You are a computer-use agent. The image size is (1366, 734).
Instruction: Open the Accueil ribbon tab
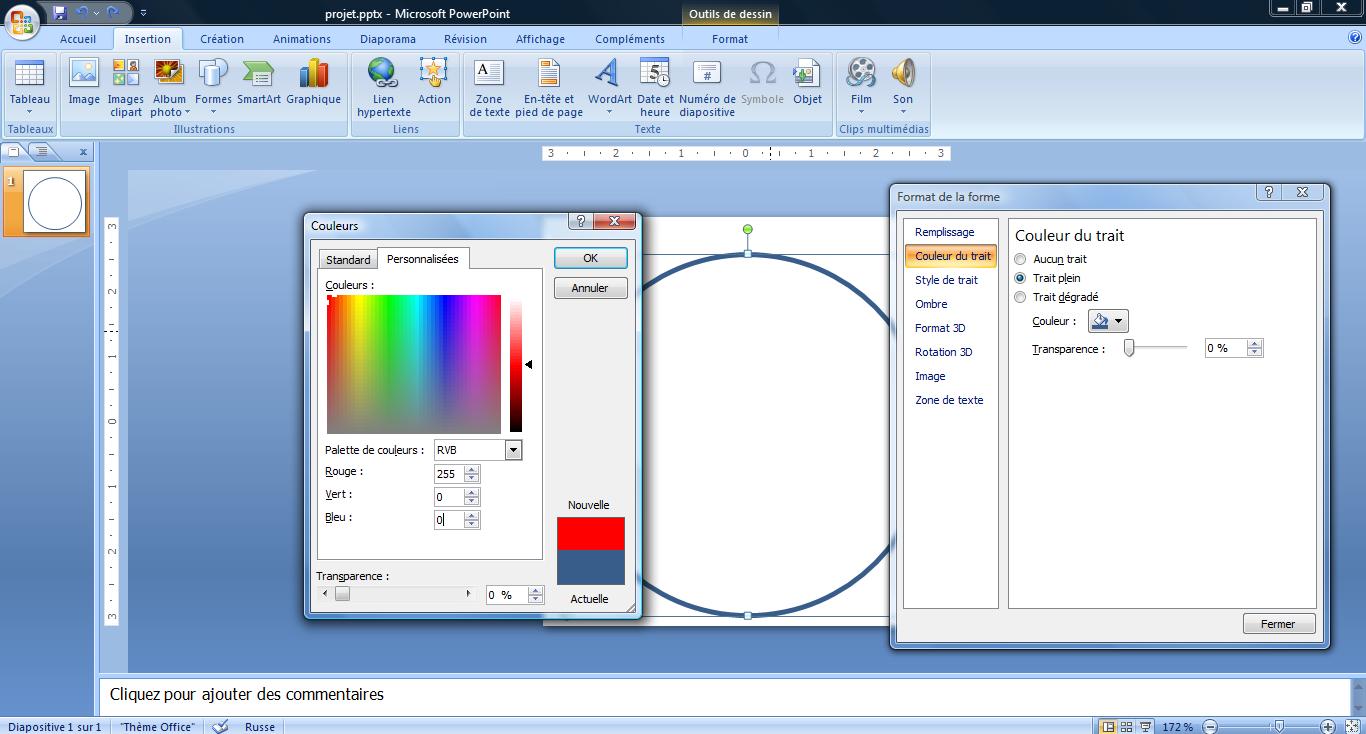click(x=78, y=39)
